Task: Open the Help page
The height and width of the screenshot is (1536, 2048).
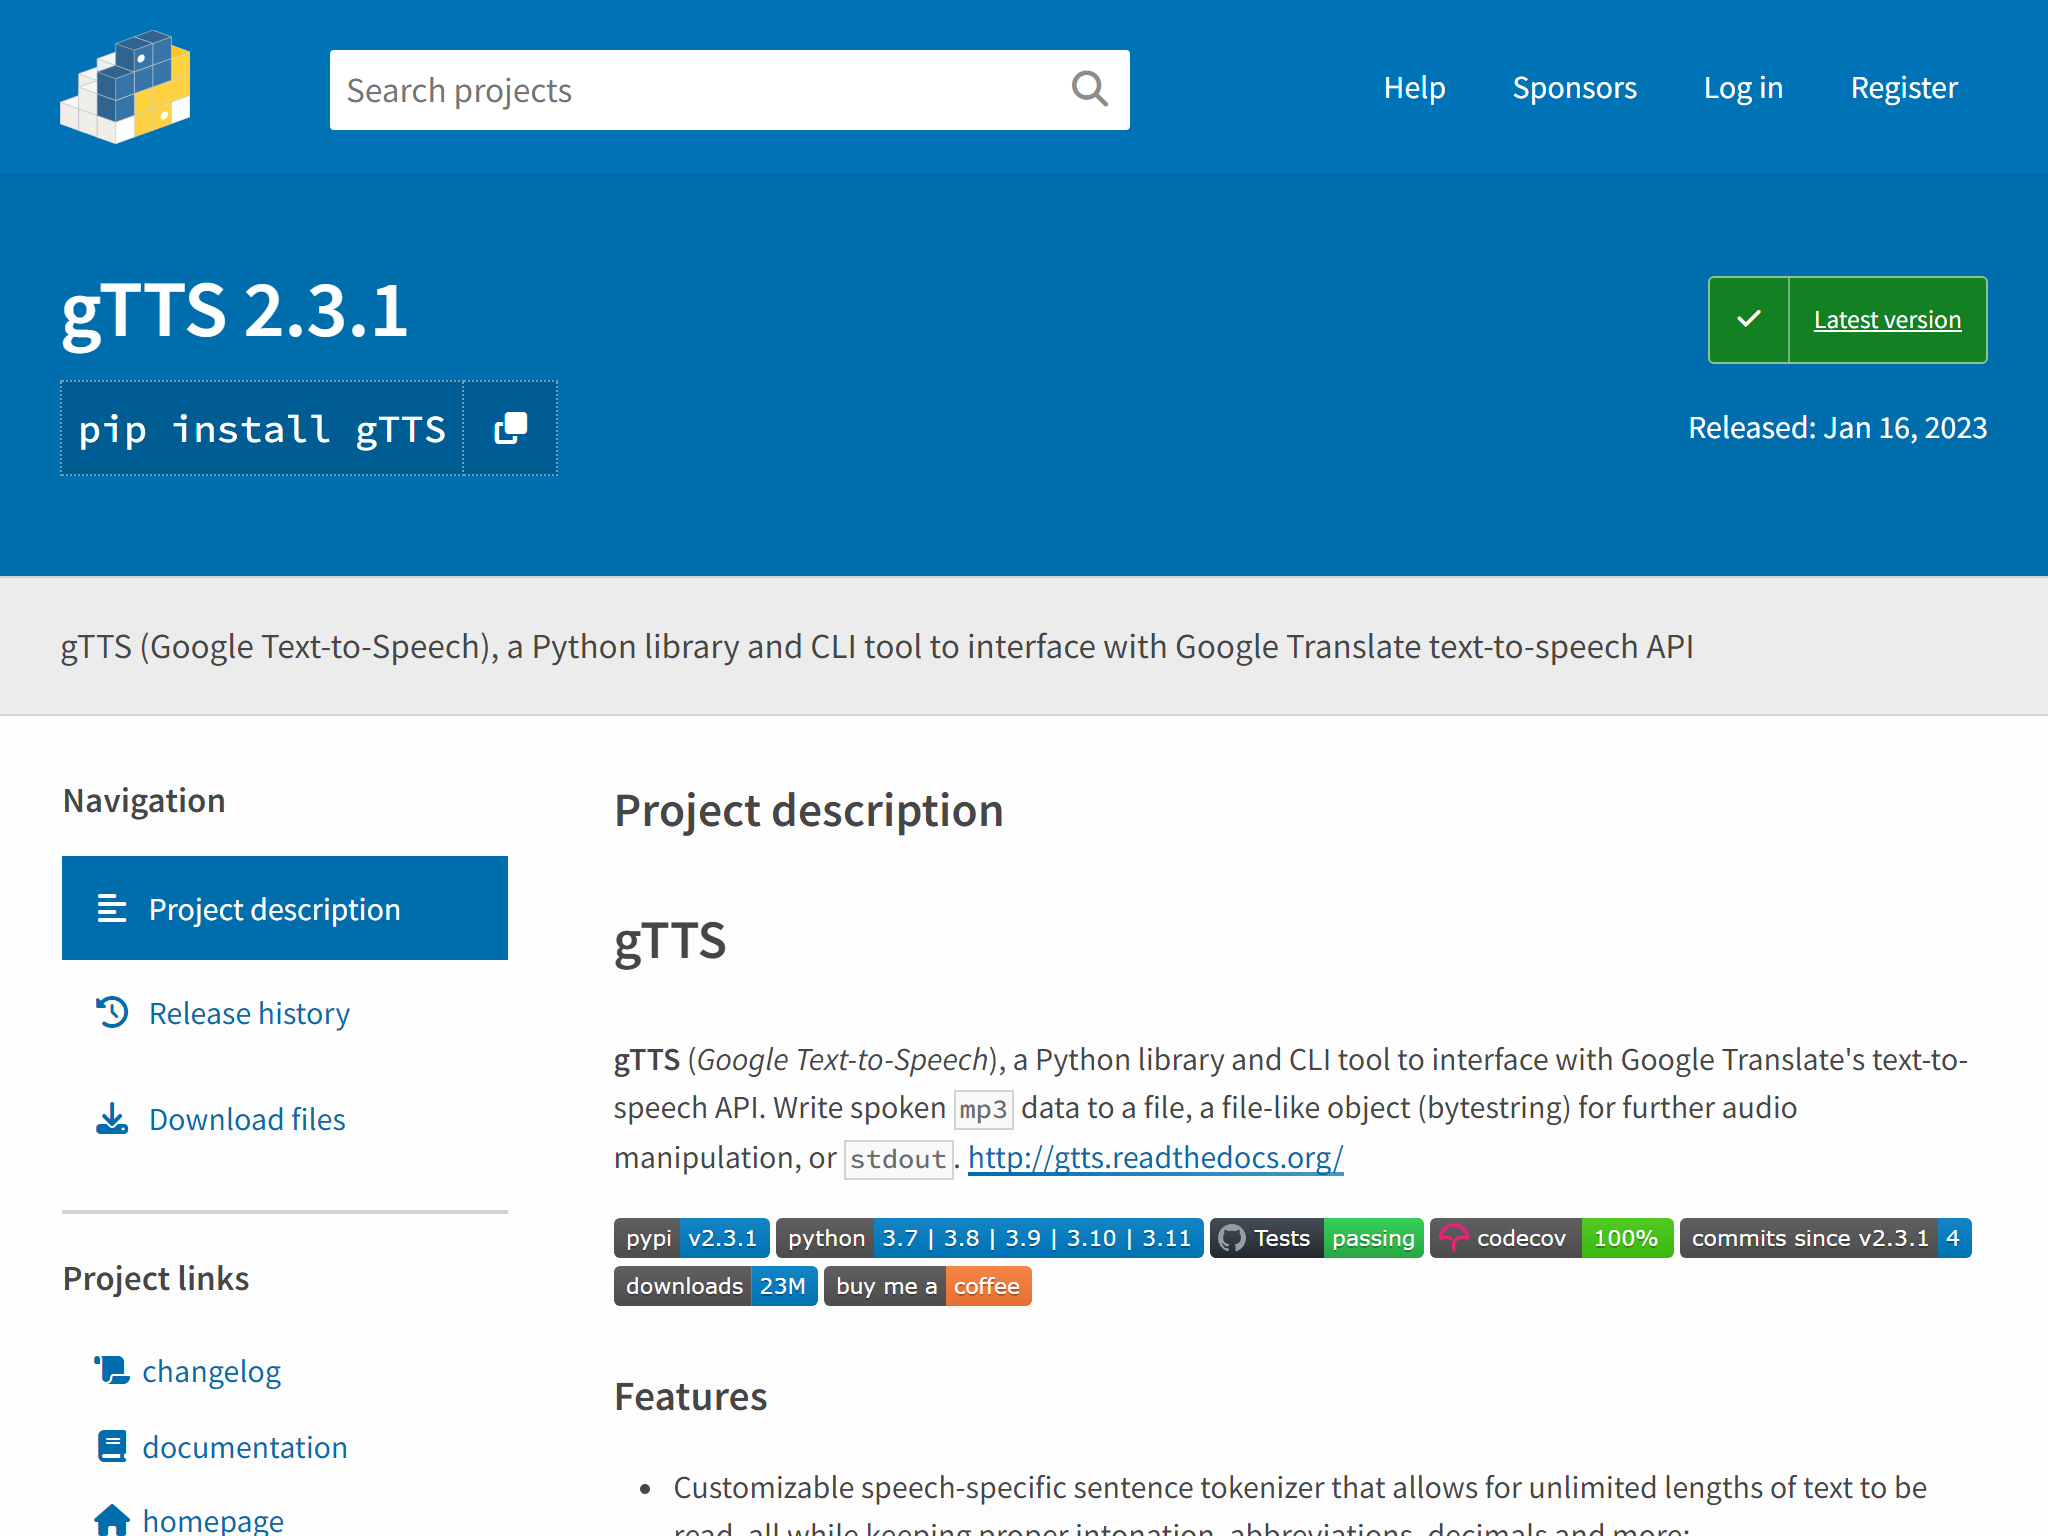Action: pos(1414,88)
